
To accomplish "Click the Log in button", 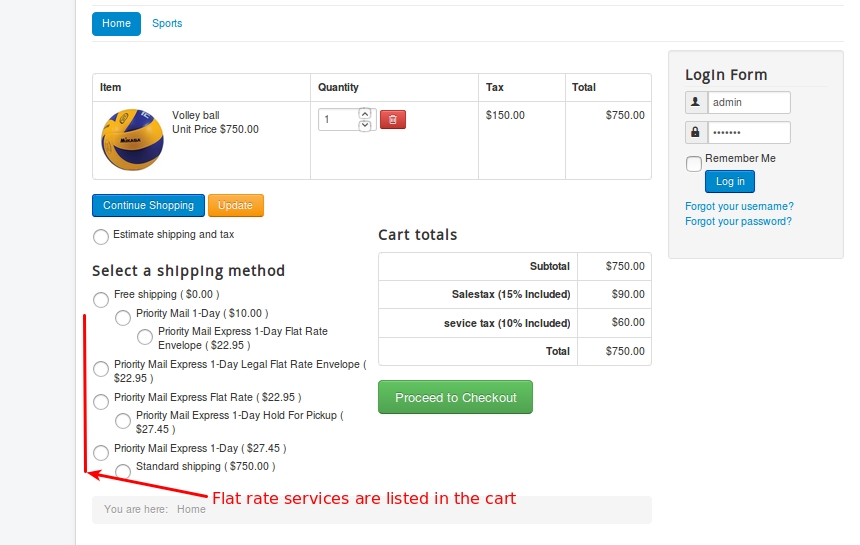I will [730, 181].
